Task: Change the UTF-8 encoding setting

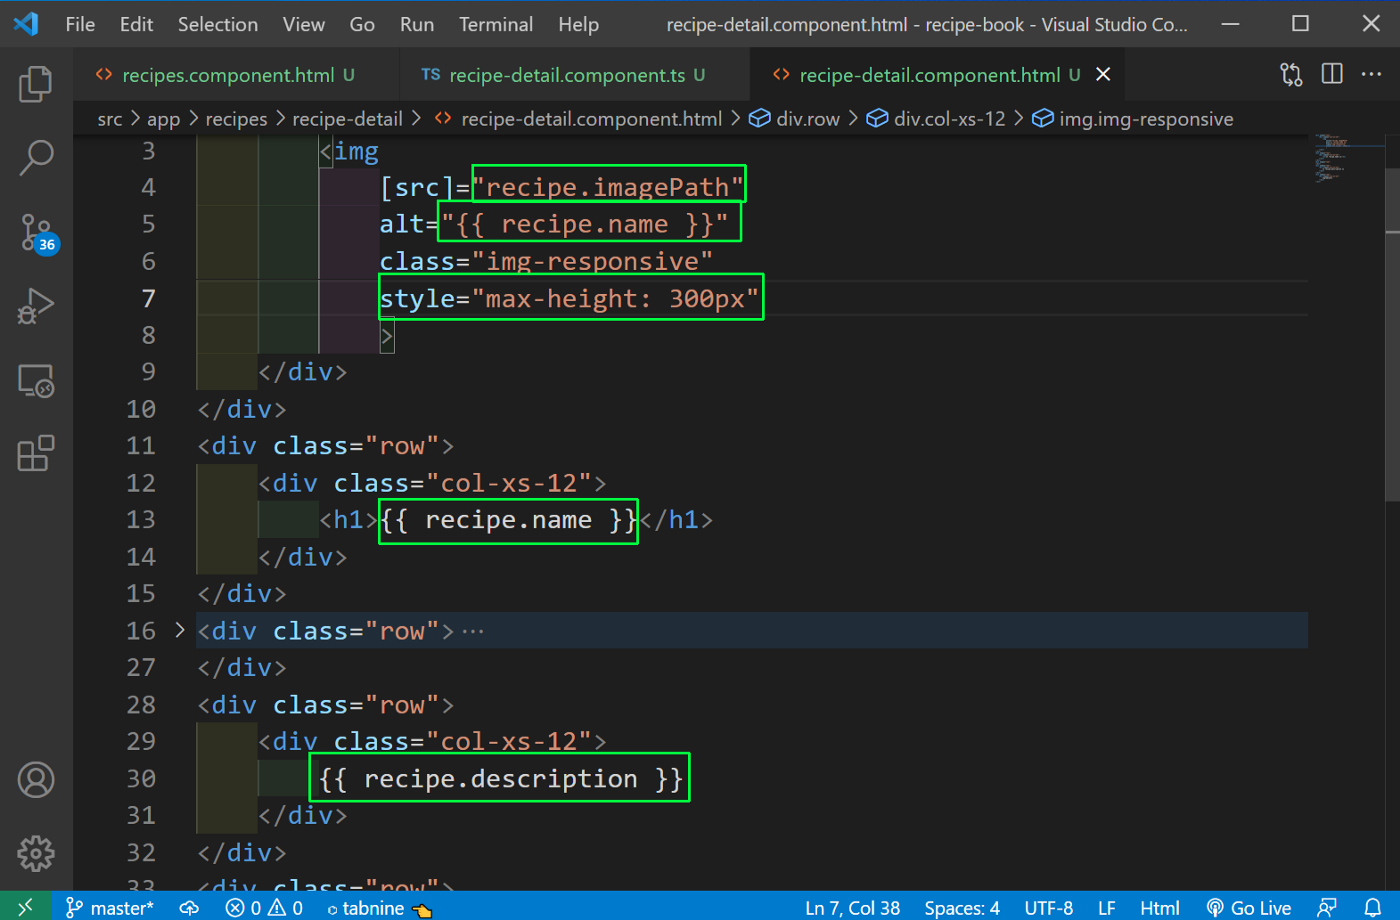Action: tap(1049, 908)
